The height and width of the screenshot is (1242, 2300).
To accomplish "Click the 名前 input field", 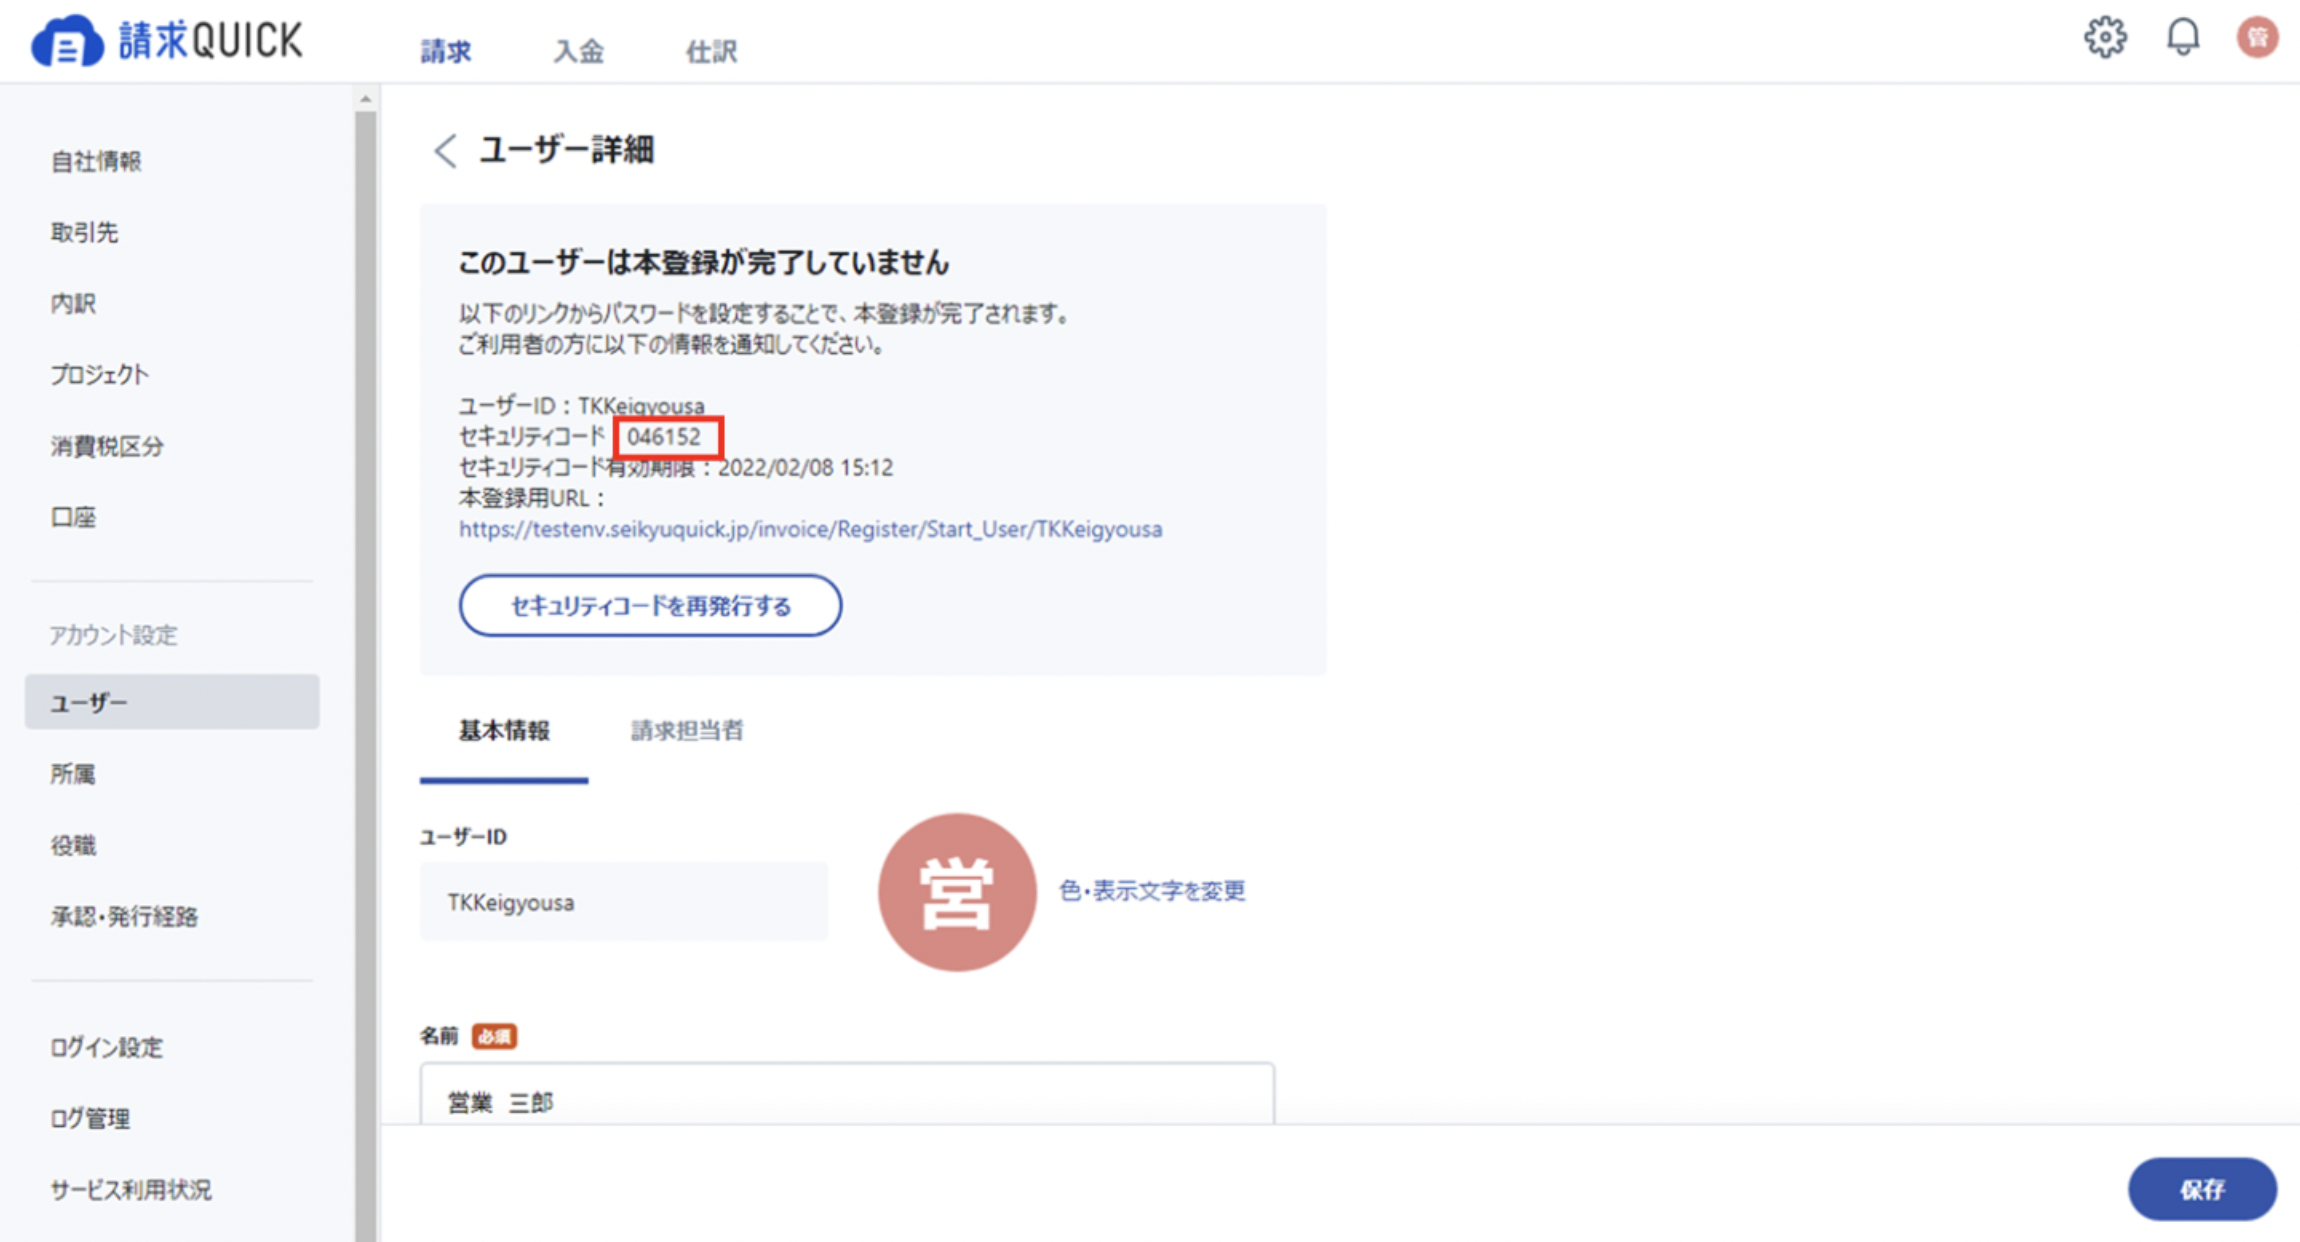I will pos(847,1094).
